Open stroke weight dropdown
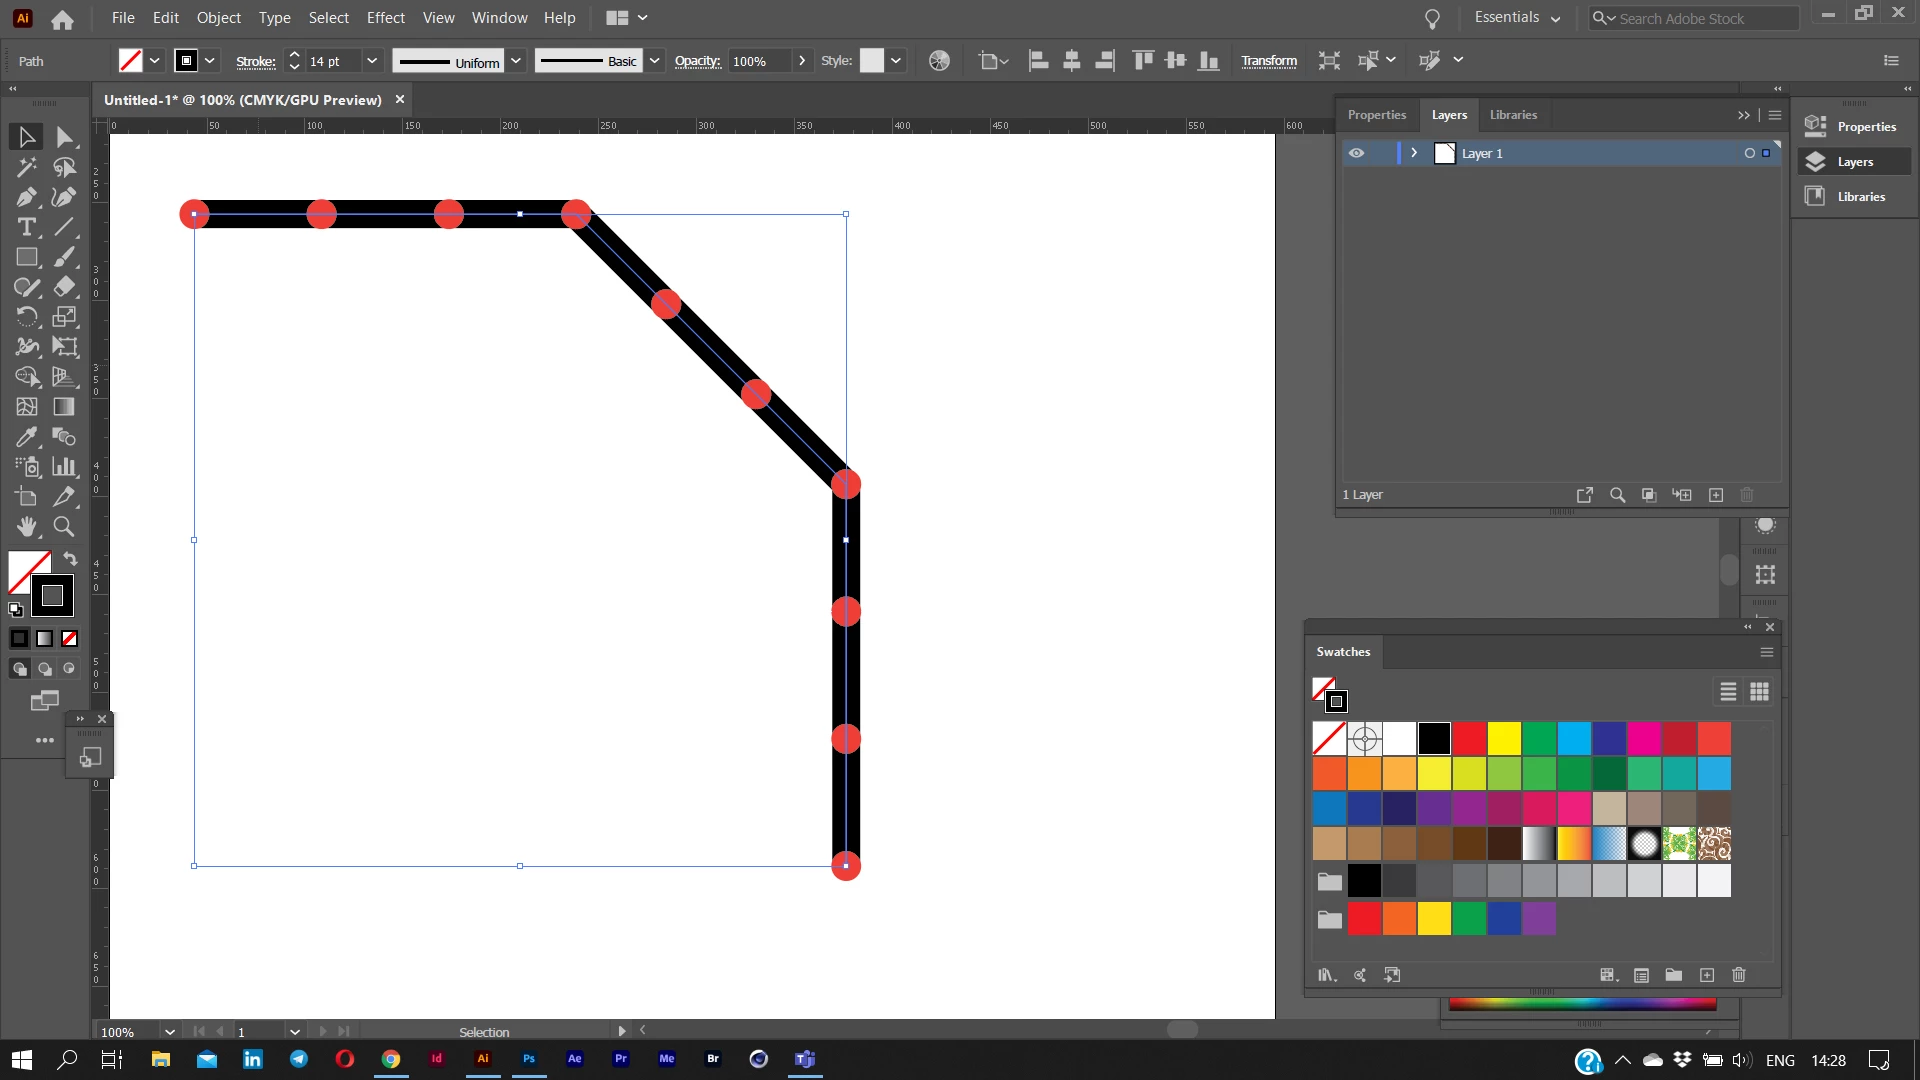 pos(372,61)
